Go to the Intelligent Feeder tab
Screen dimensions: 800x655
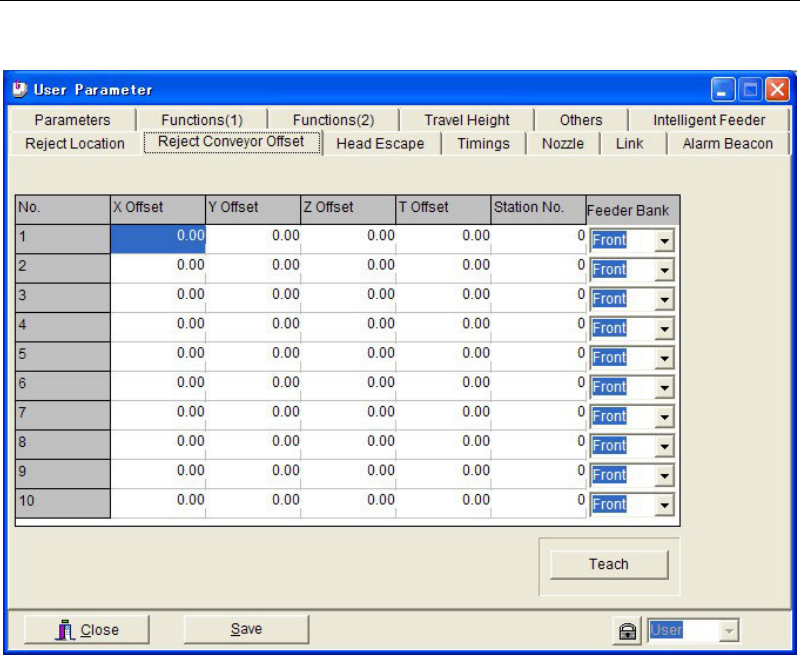tap(709, 121)
